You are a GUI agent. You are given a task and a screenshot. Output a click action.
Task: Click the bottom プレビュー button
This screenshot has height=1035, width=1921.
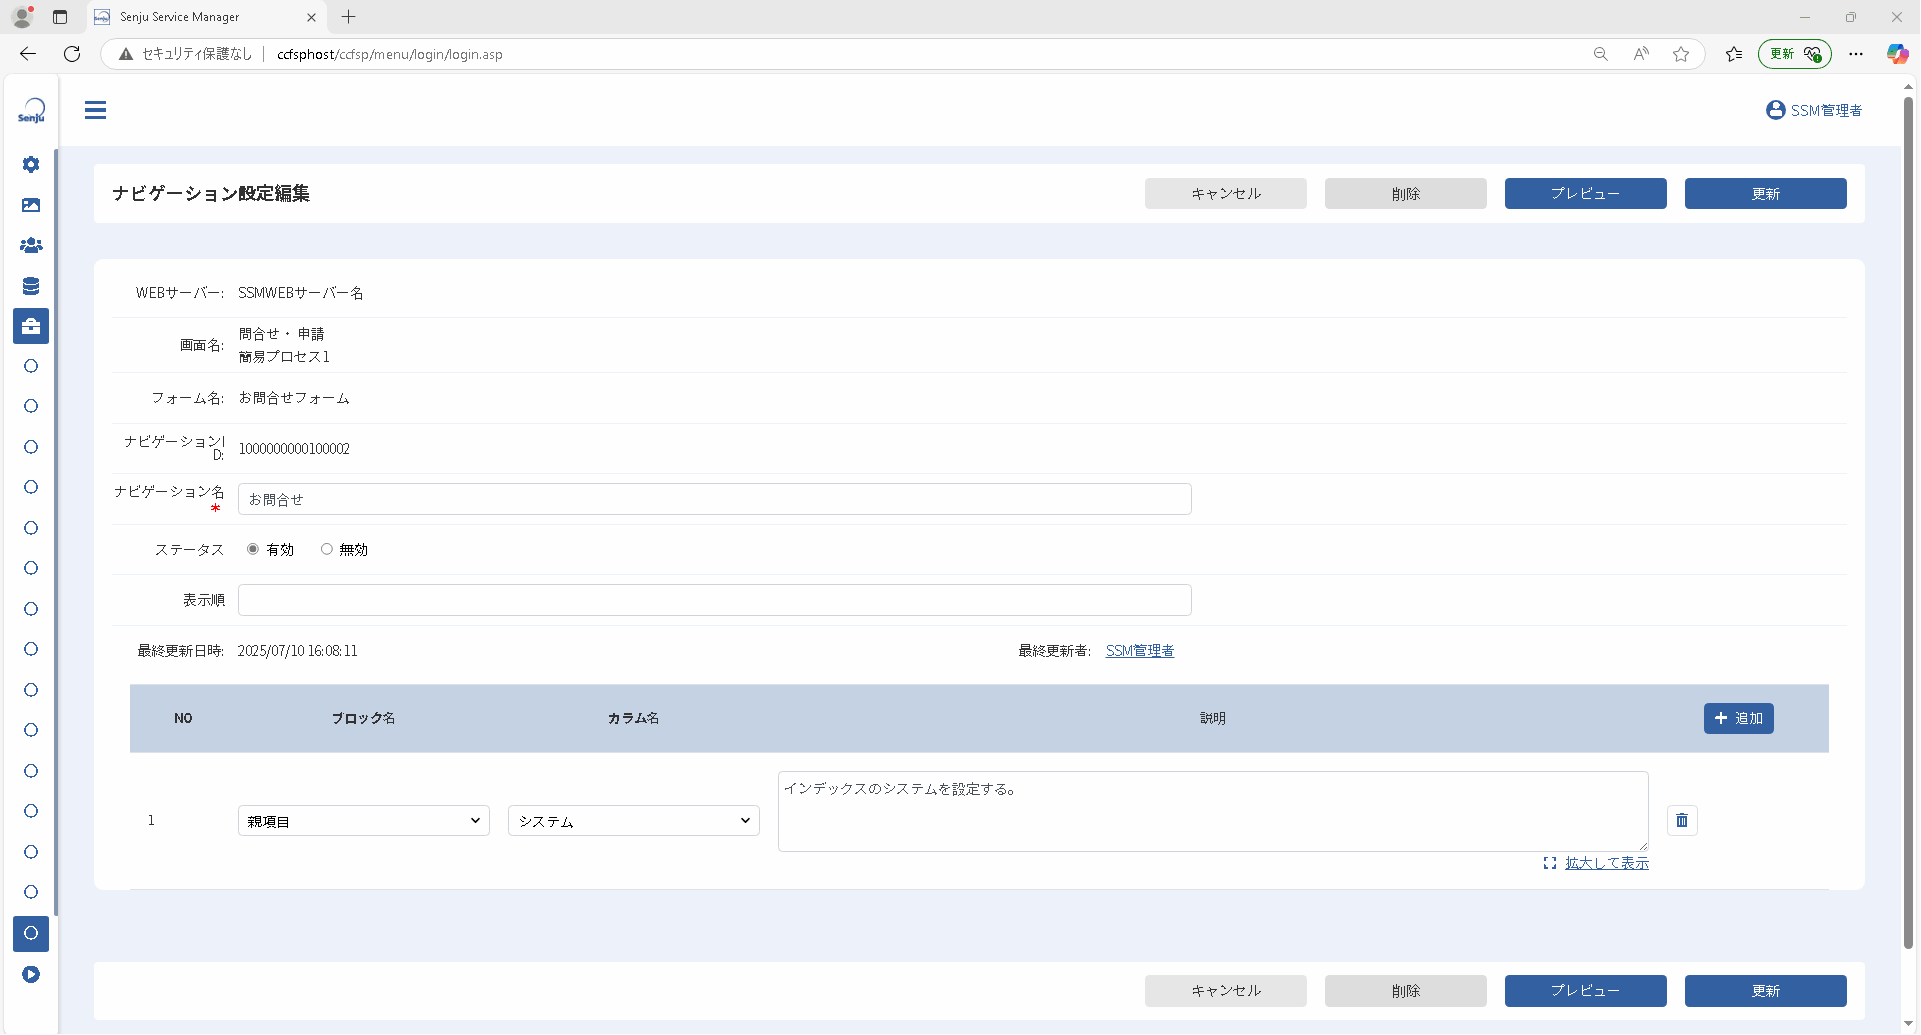click(1586, 991)
